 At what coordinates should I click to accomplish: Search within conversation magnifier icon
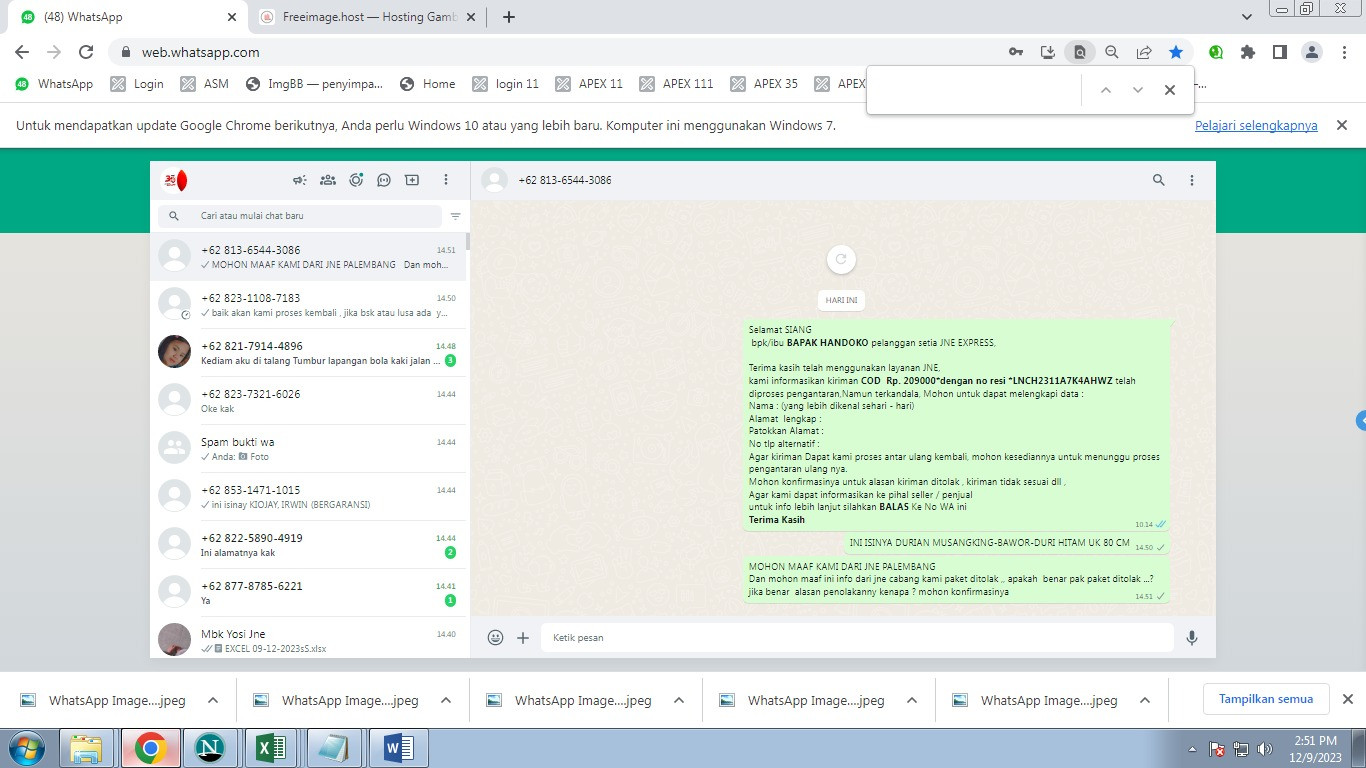tap(1159, 180)
